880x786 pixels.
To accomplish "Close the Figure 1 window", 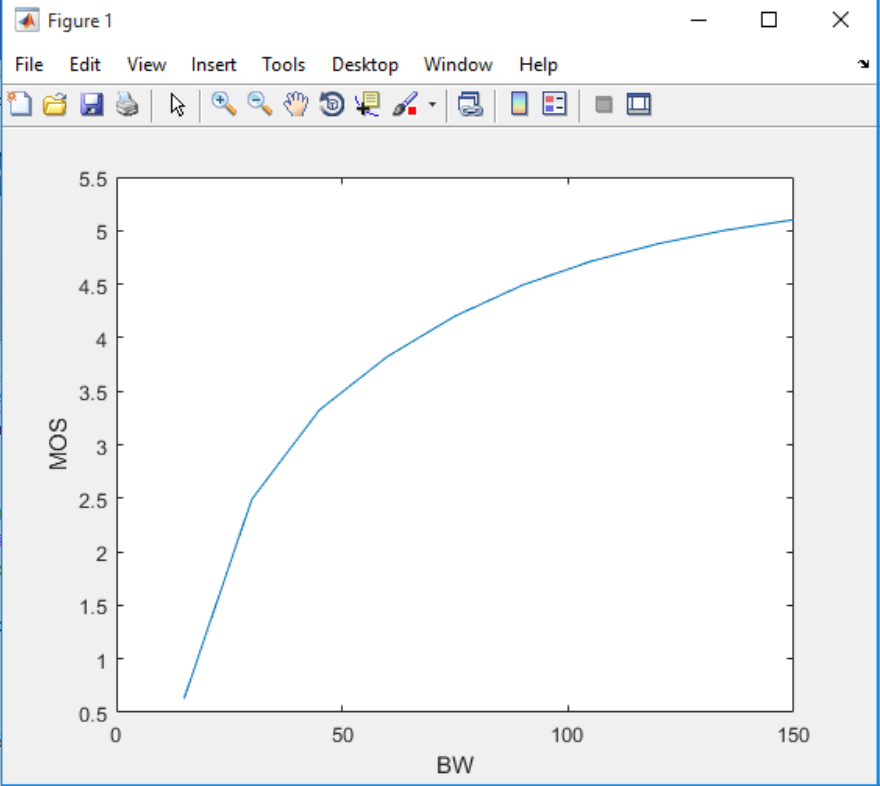I will pyautogui.click(x=840, y=20).
